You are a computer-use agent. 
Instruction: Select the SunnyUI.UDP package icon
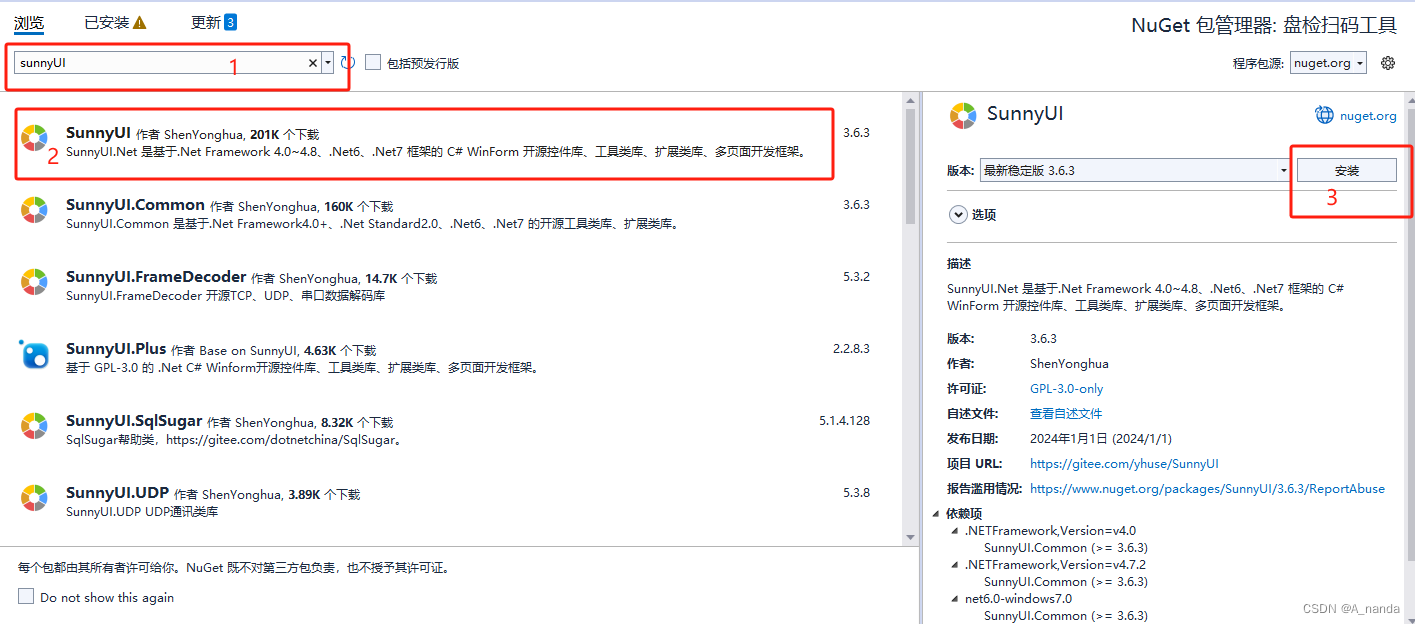(34, 497)
